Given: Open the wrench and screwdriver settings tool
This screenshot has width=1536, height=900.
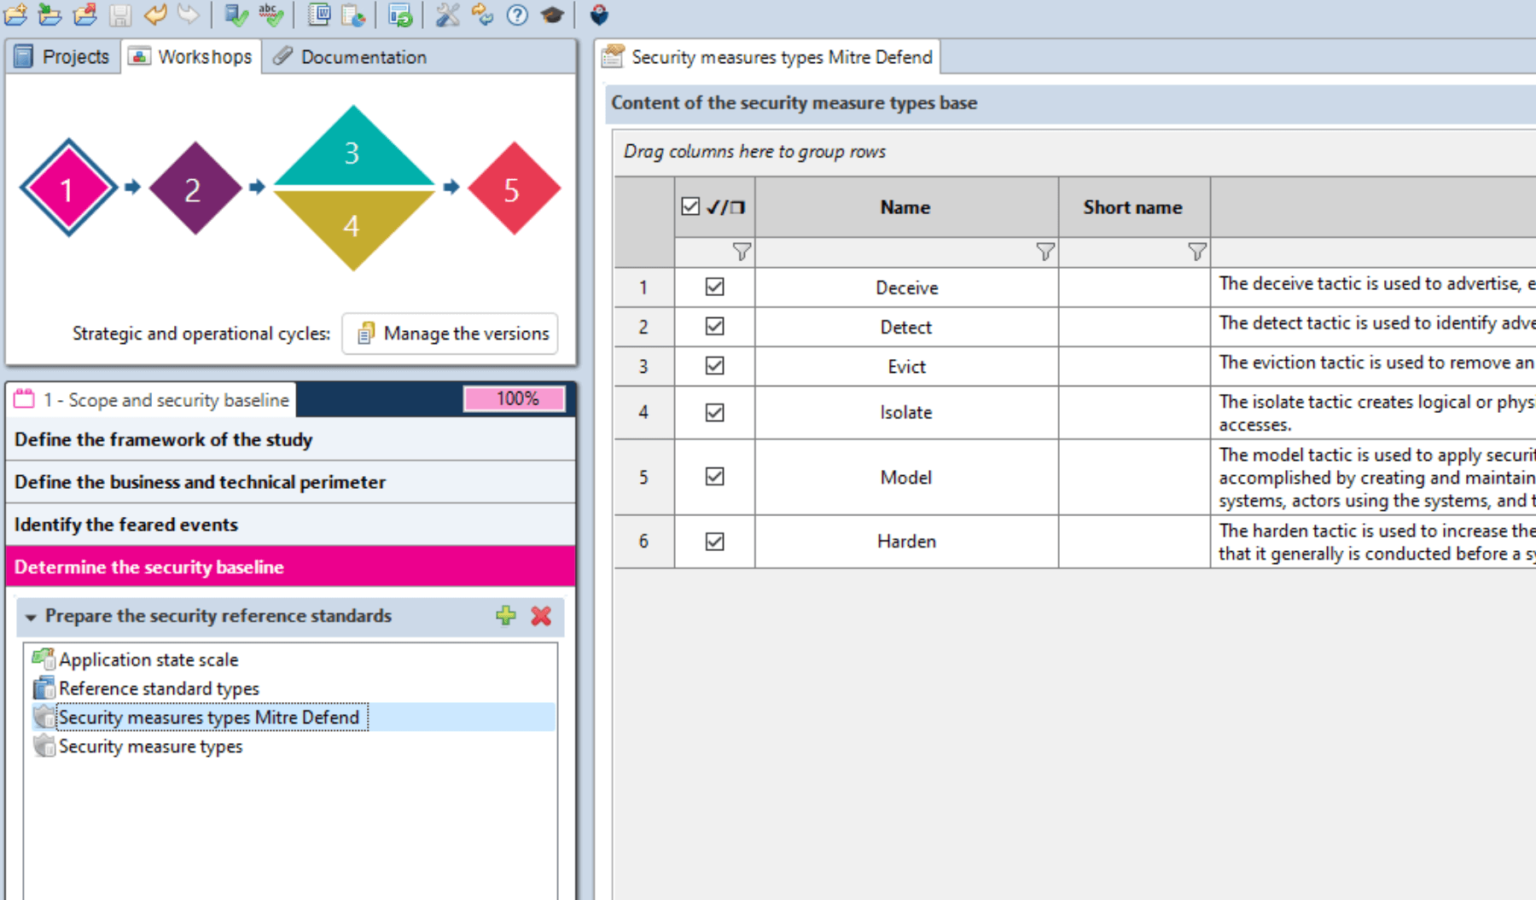Looking at the screenshot, I should coord(447,14).
